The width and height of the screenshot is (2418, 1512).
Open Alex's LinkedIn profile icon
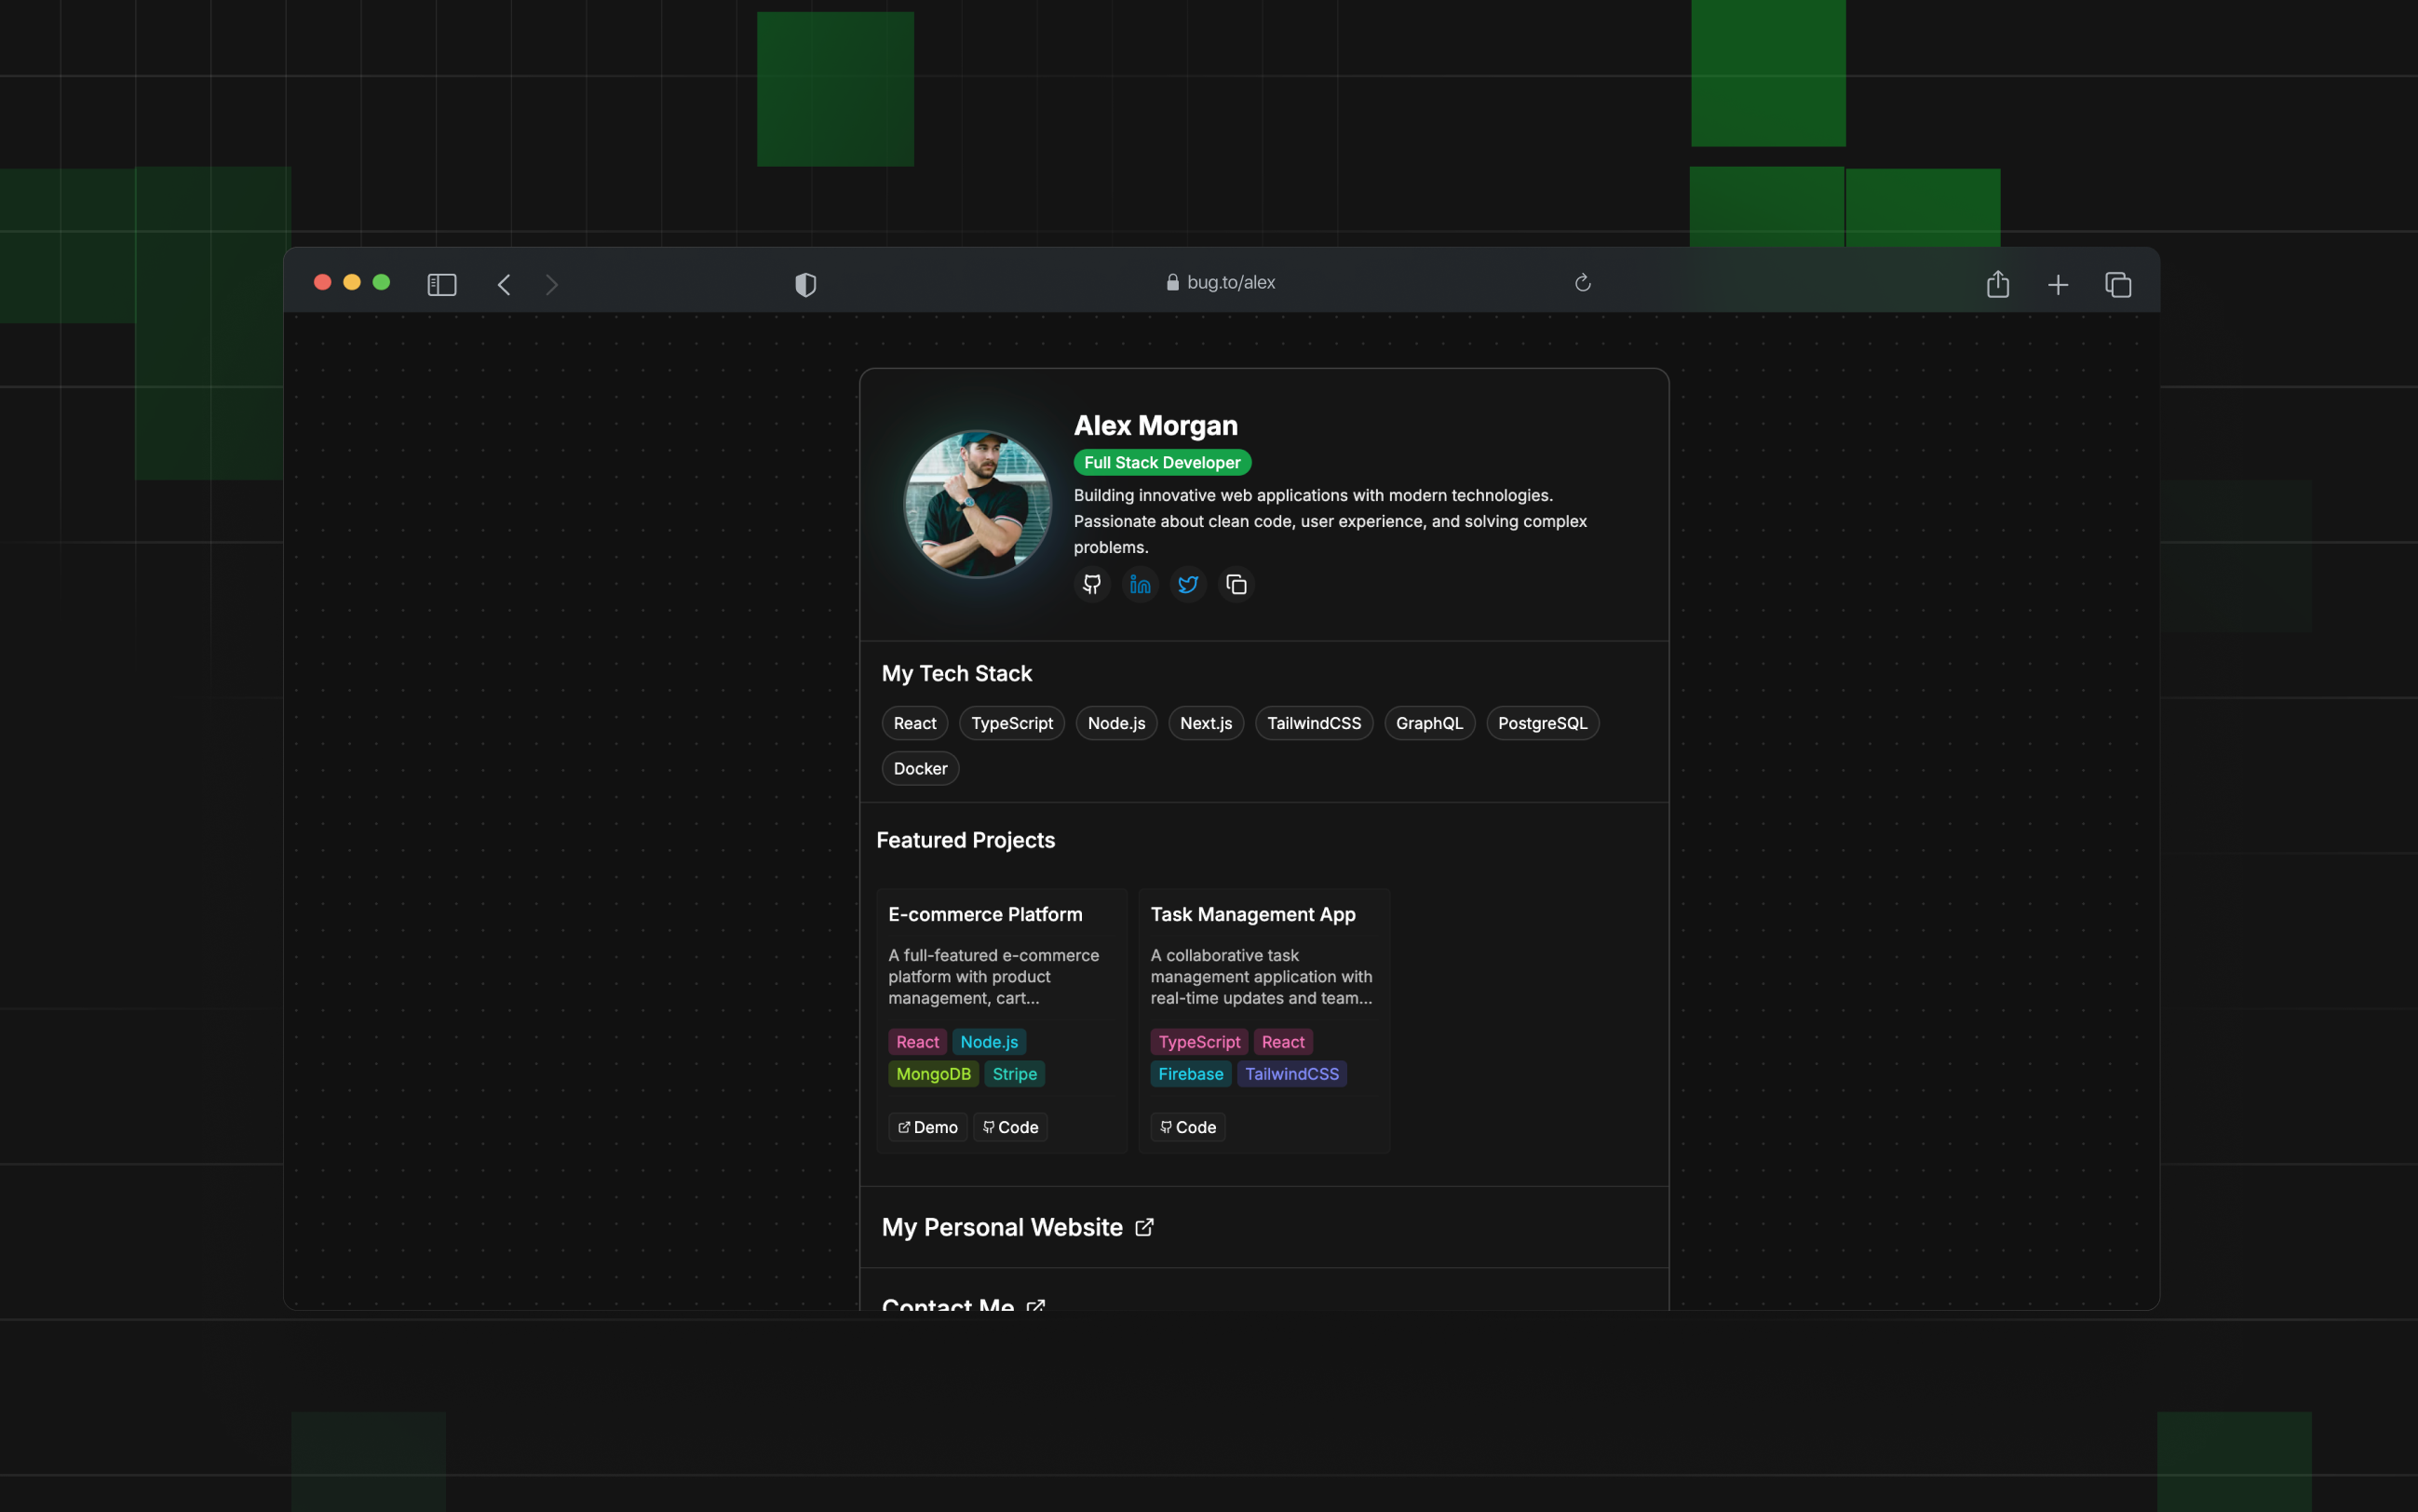pos(1139,584)
